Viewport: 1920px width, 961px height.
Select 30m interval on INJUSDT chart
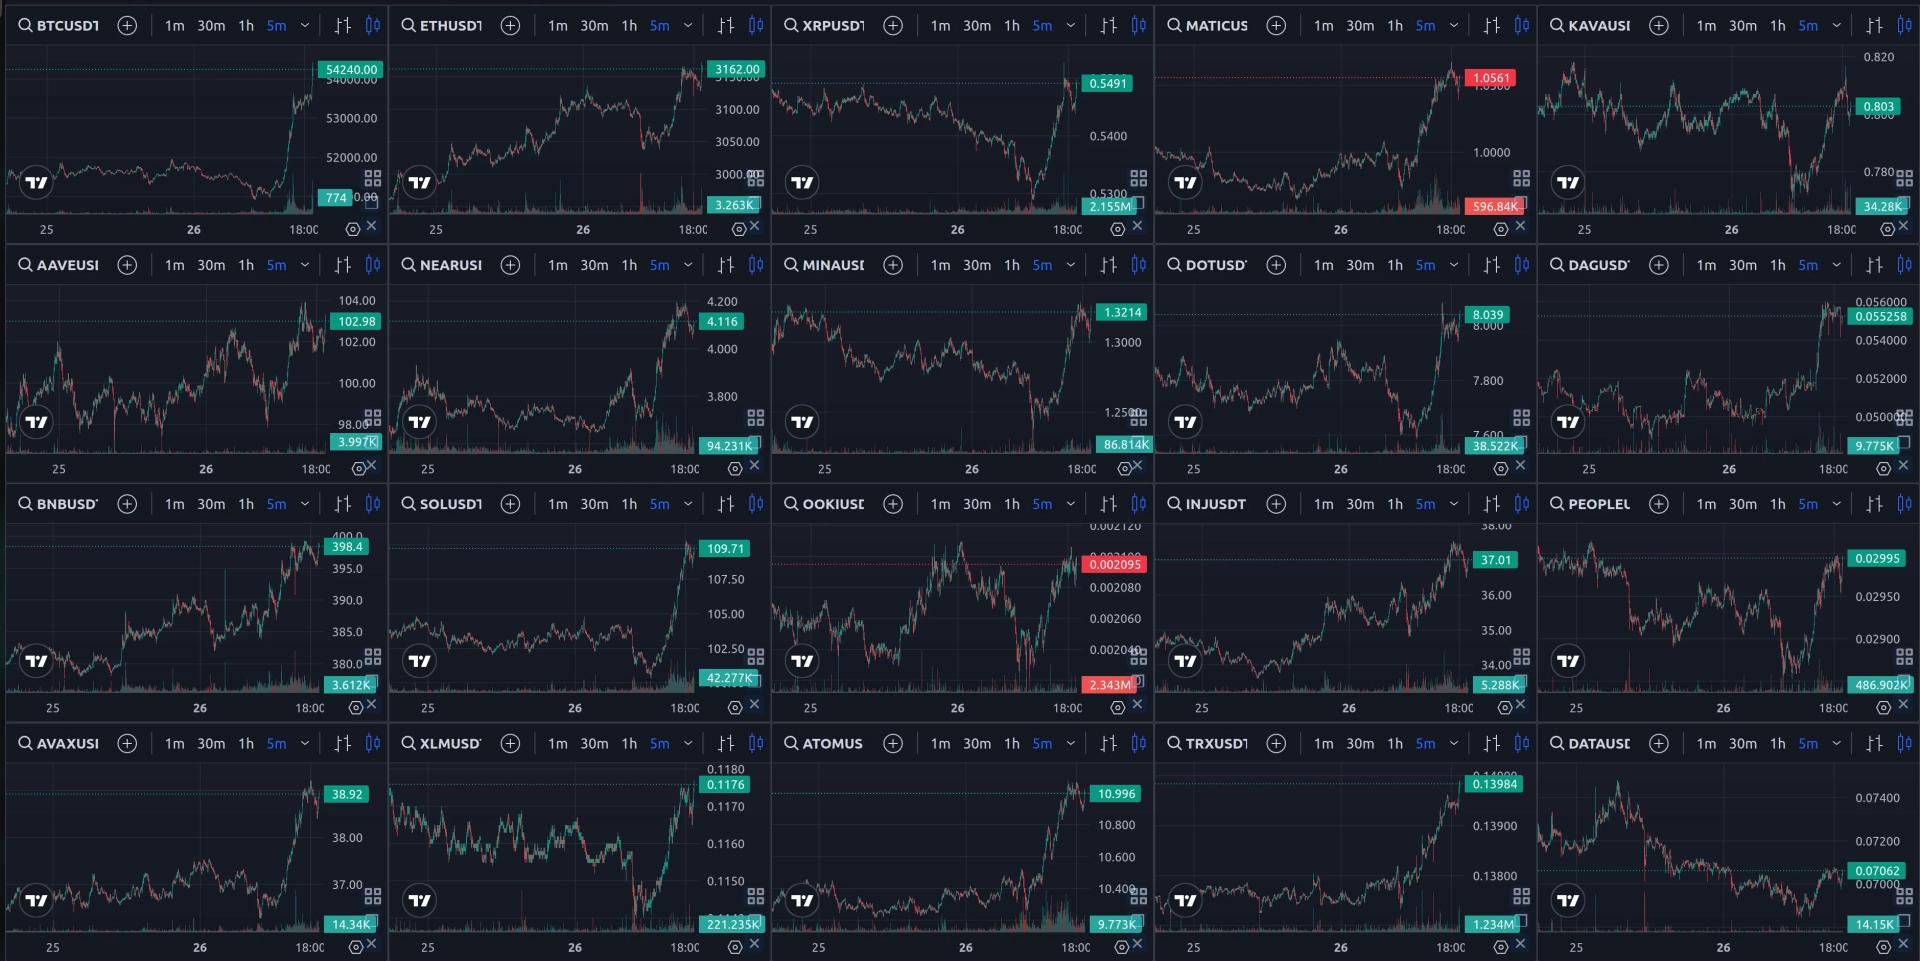[x=1360, y=504]
